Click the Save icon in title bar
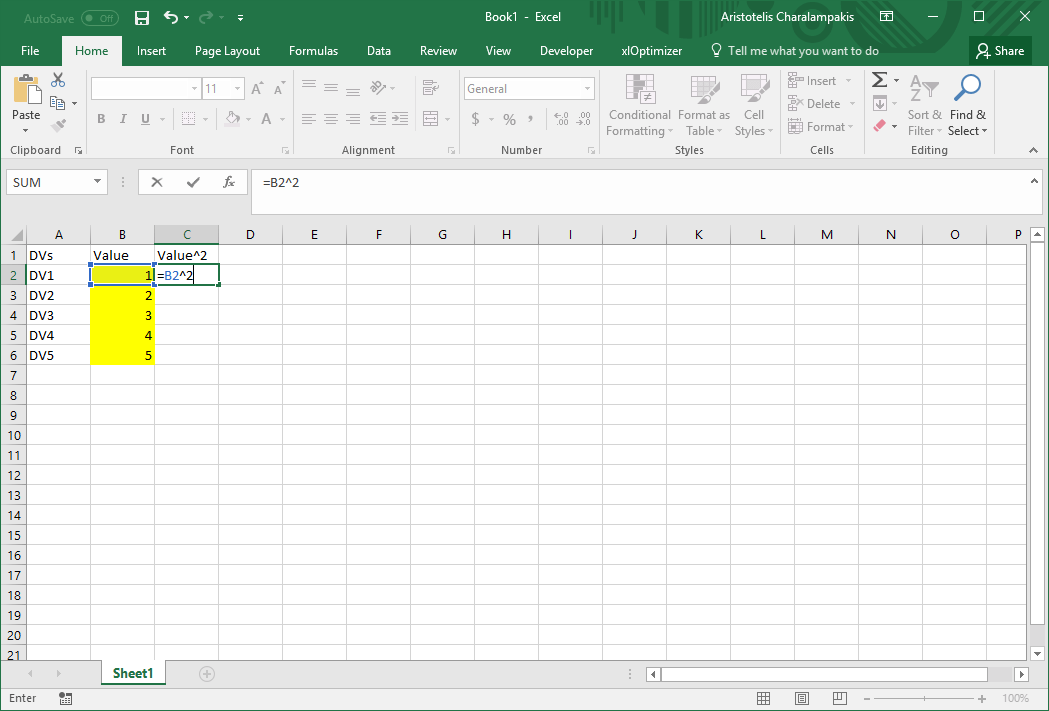This screenshot has height=711, width=1049. click(x=142, y=17)
